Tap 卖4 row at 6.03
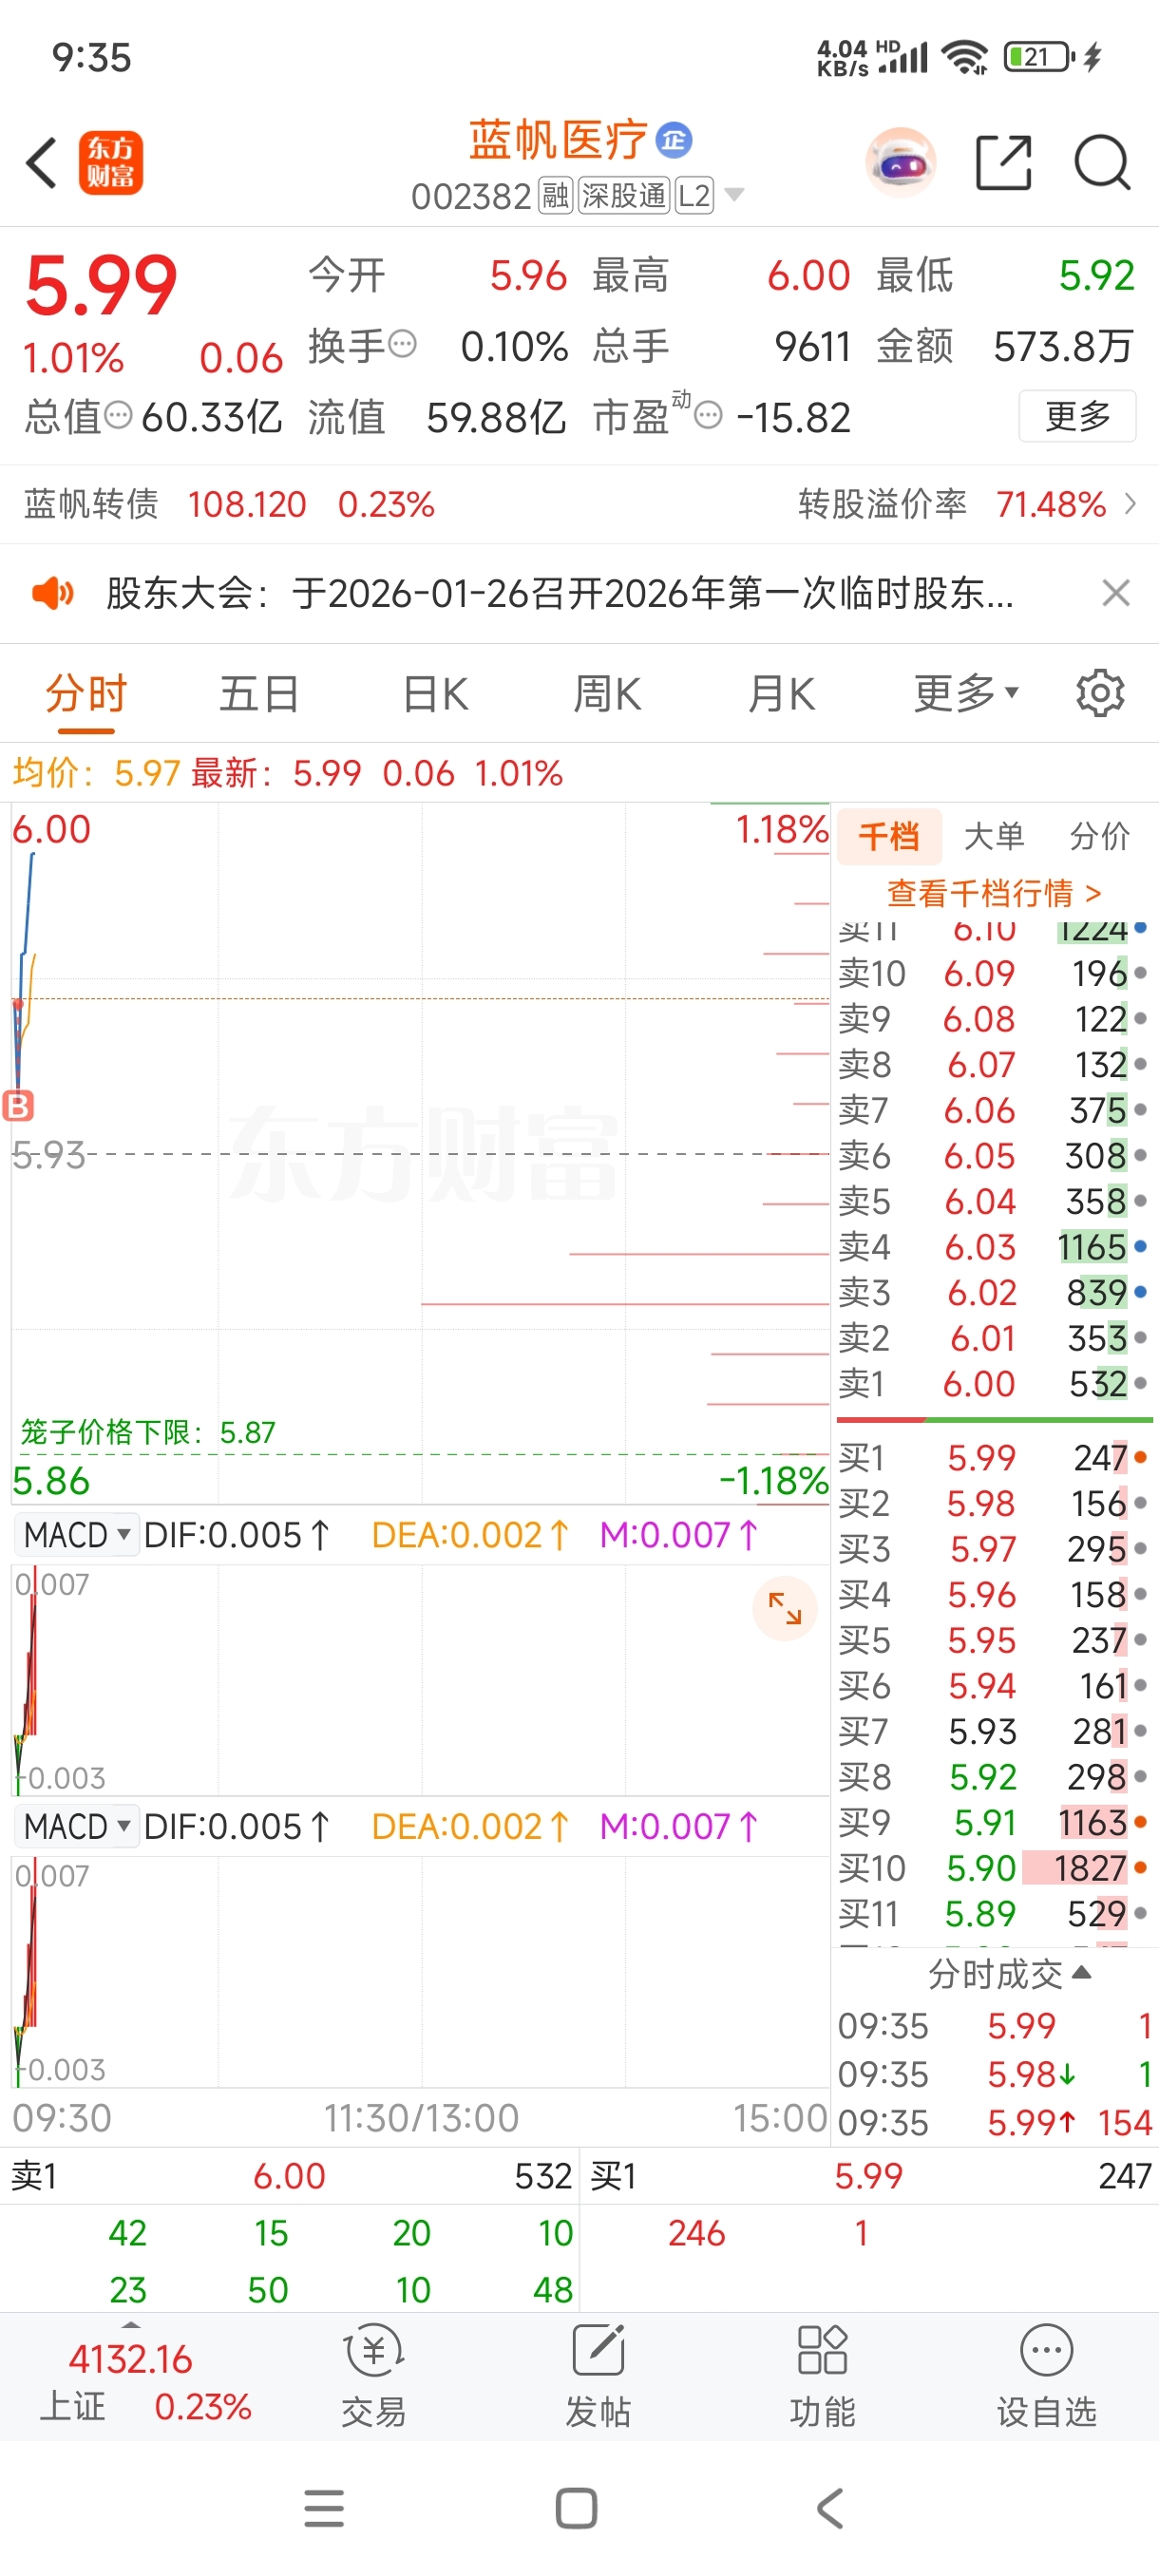The width and height of the screenshot is (1159, 2576). [x=993, y=1247]
